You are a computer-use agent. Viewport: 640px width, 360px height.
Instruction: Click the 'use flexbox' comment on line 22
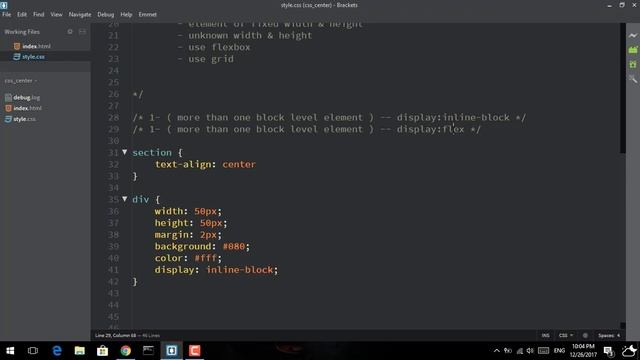click(219, 47)
